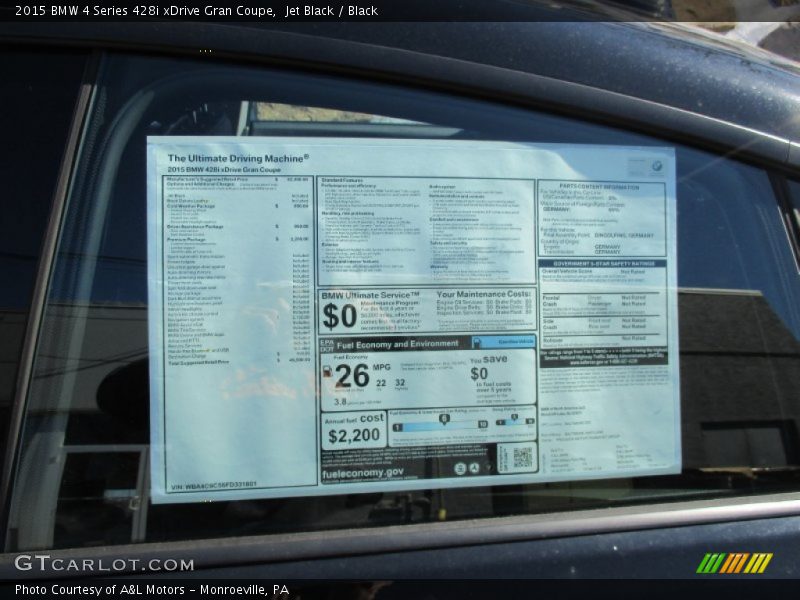
Task: Click '2015 BMW 428i xDrive Gran Coupe' sticker subtitle
Action: [x=224, y=169]
